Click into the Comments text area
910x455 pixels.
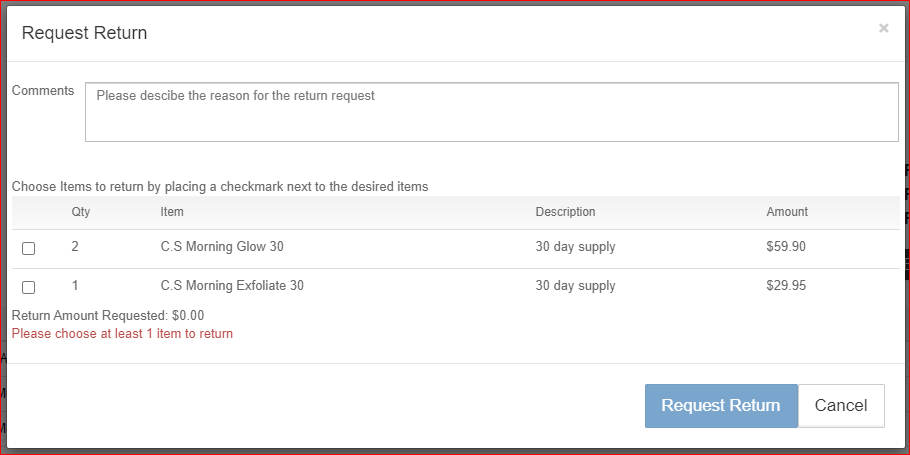[x=491, y=112]
